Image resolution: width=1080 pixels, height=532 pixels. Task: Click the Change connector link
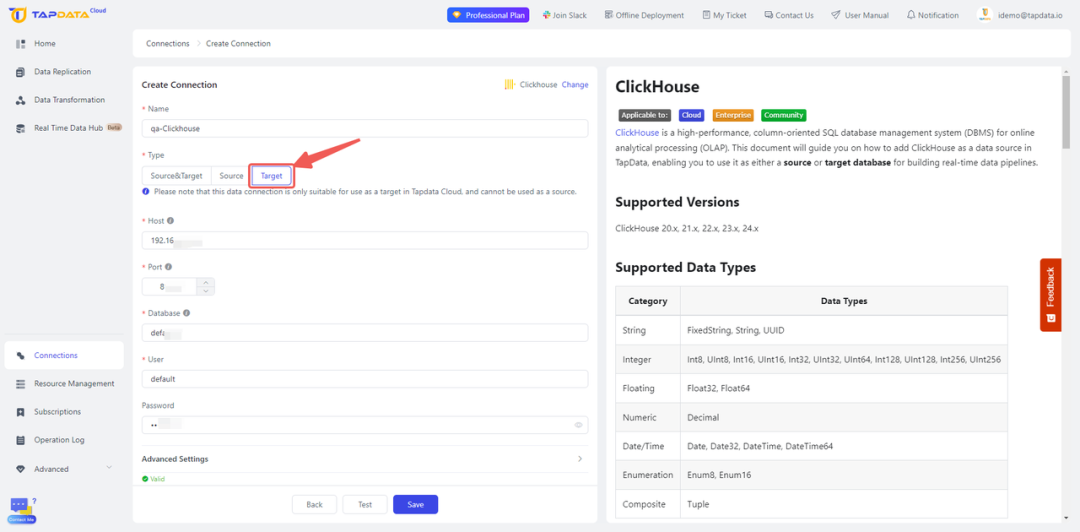pyautogui.click(x=575, y=85)
